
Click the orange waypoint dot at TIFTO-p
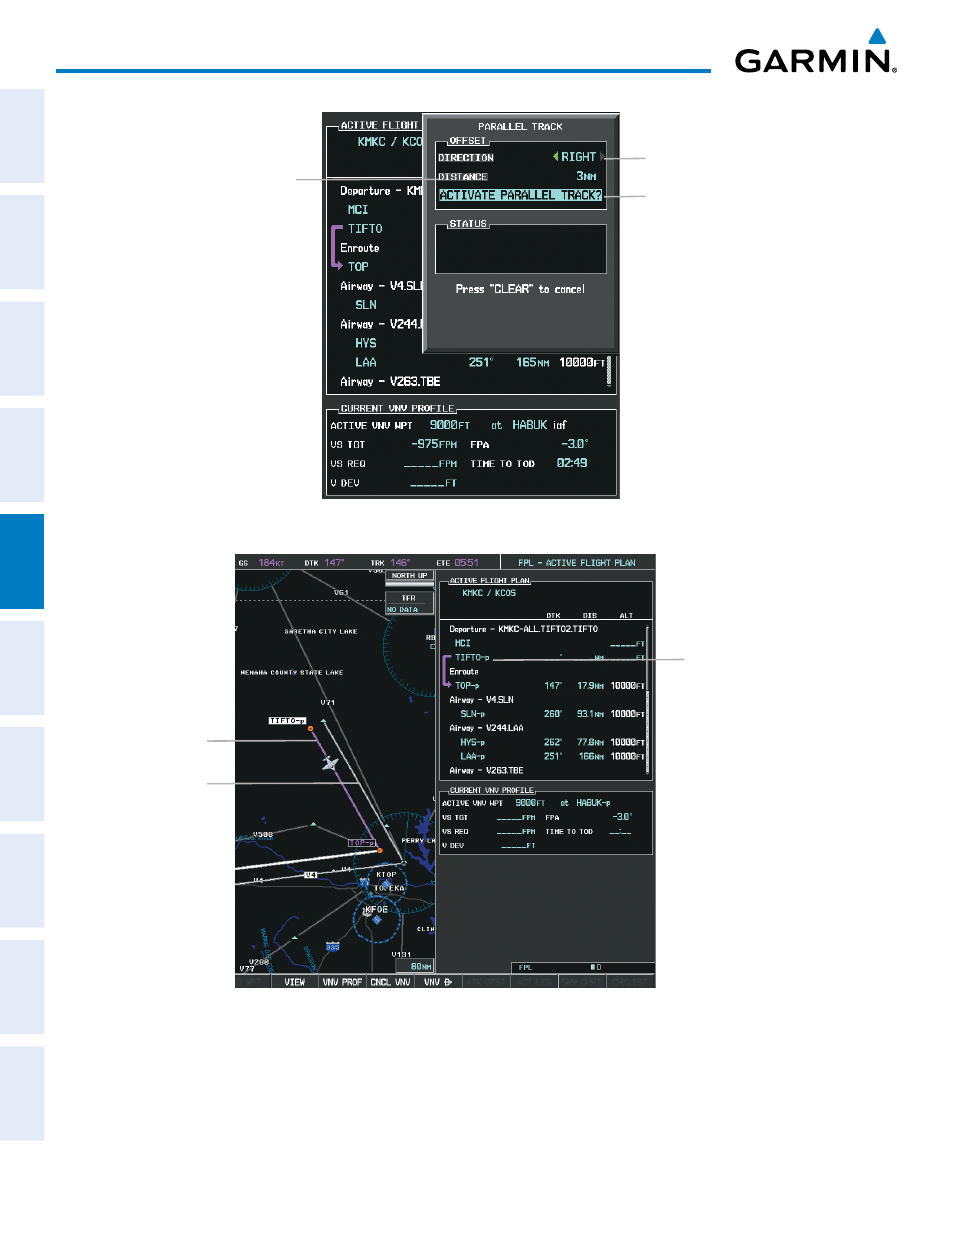click(310, 729)
